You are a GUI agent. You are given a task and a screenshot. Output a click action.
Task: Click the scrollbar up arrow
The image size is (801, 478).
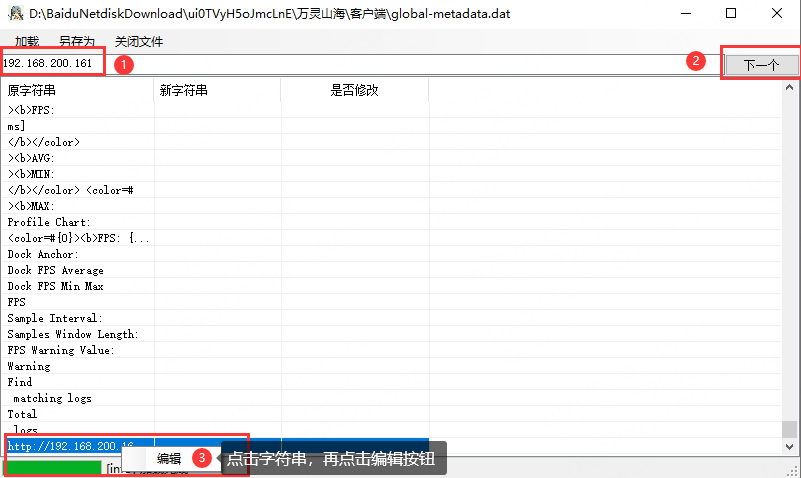click(x=790, y=87)
